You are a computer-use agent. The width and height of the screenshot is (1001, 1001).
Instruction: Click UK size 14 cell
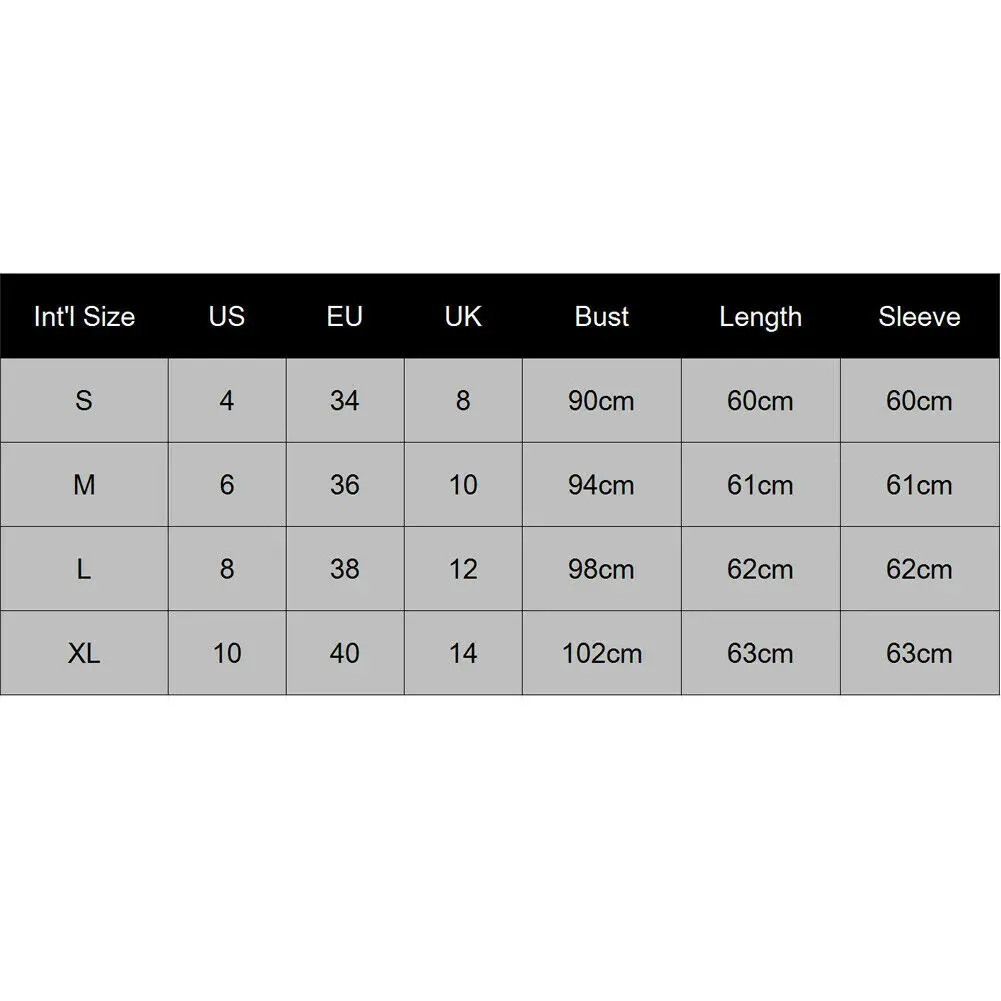pos(463,653)
